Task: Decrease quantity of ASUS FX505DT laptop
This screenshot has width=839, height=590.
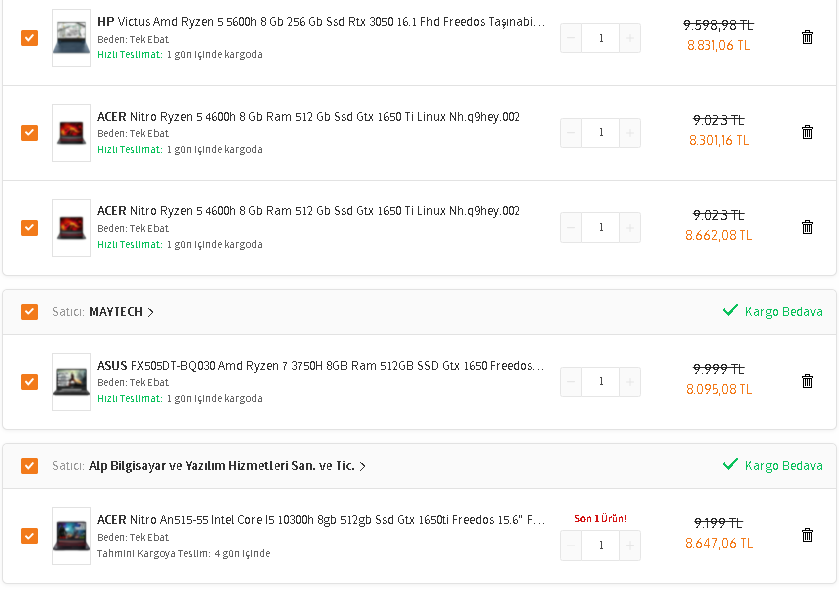Action: click(x=571, y=382)
